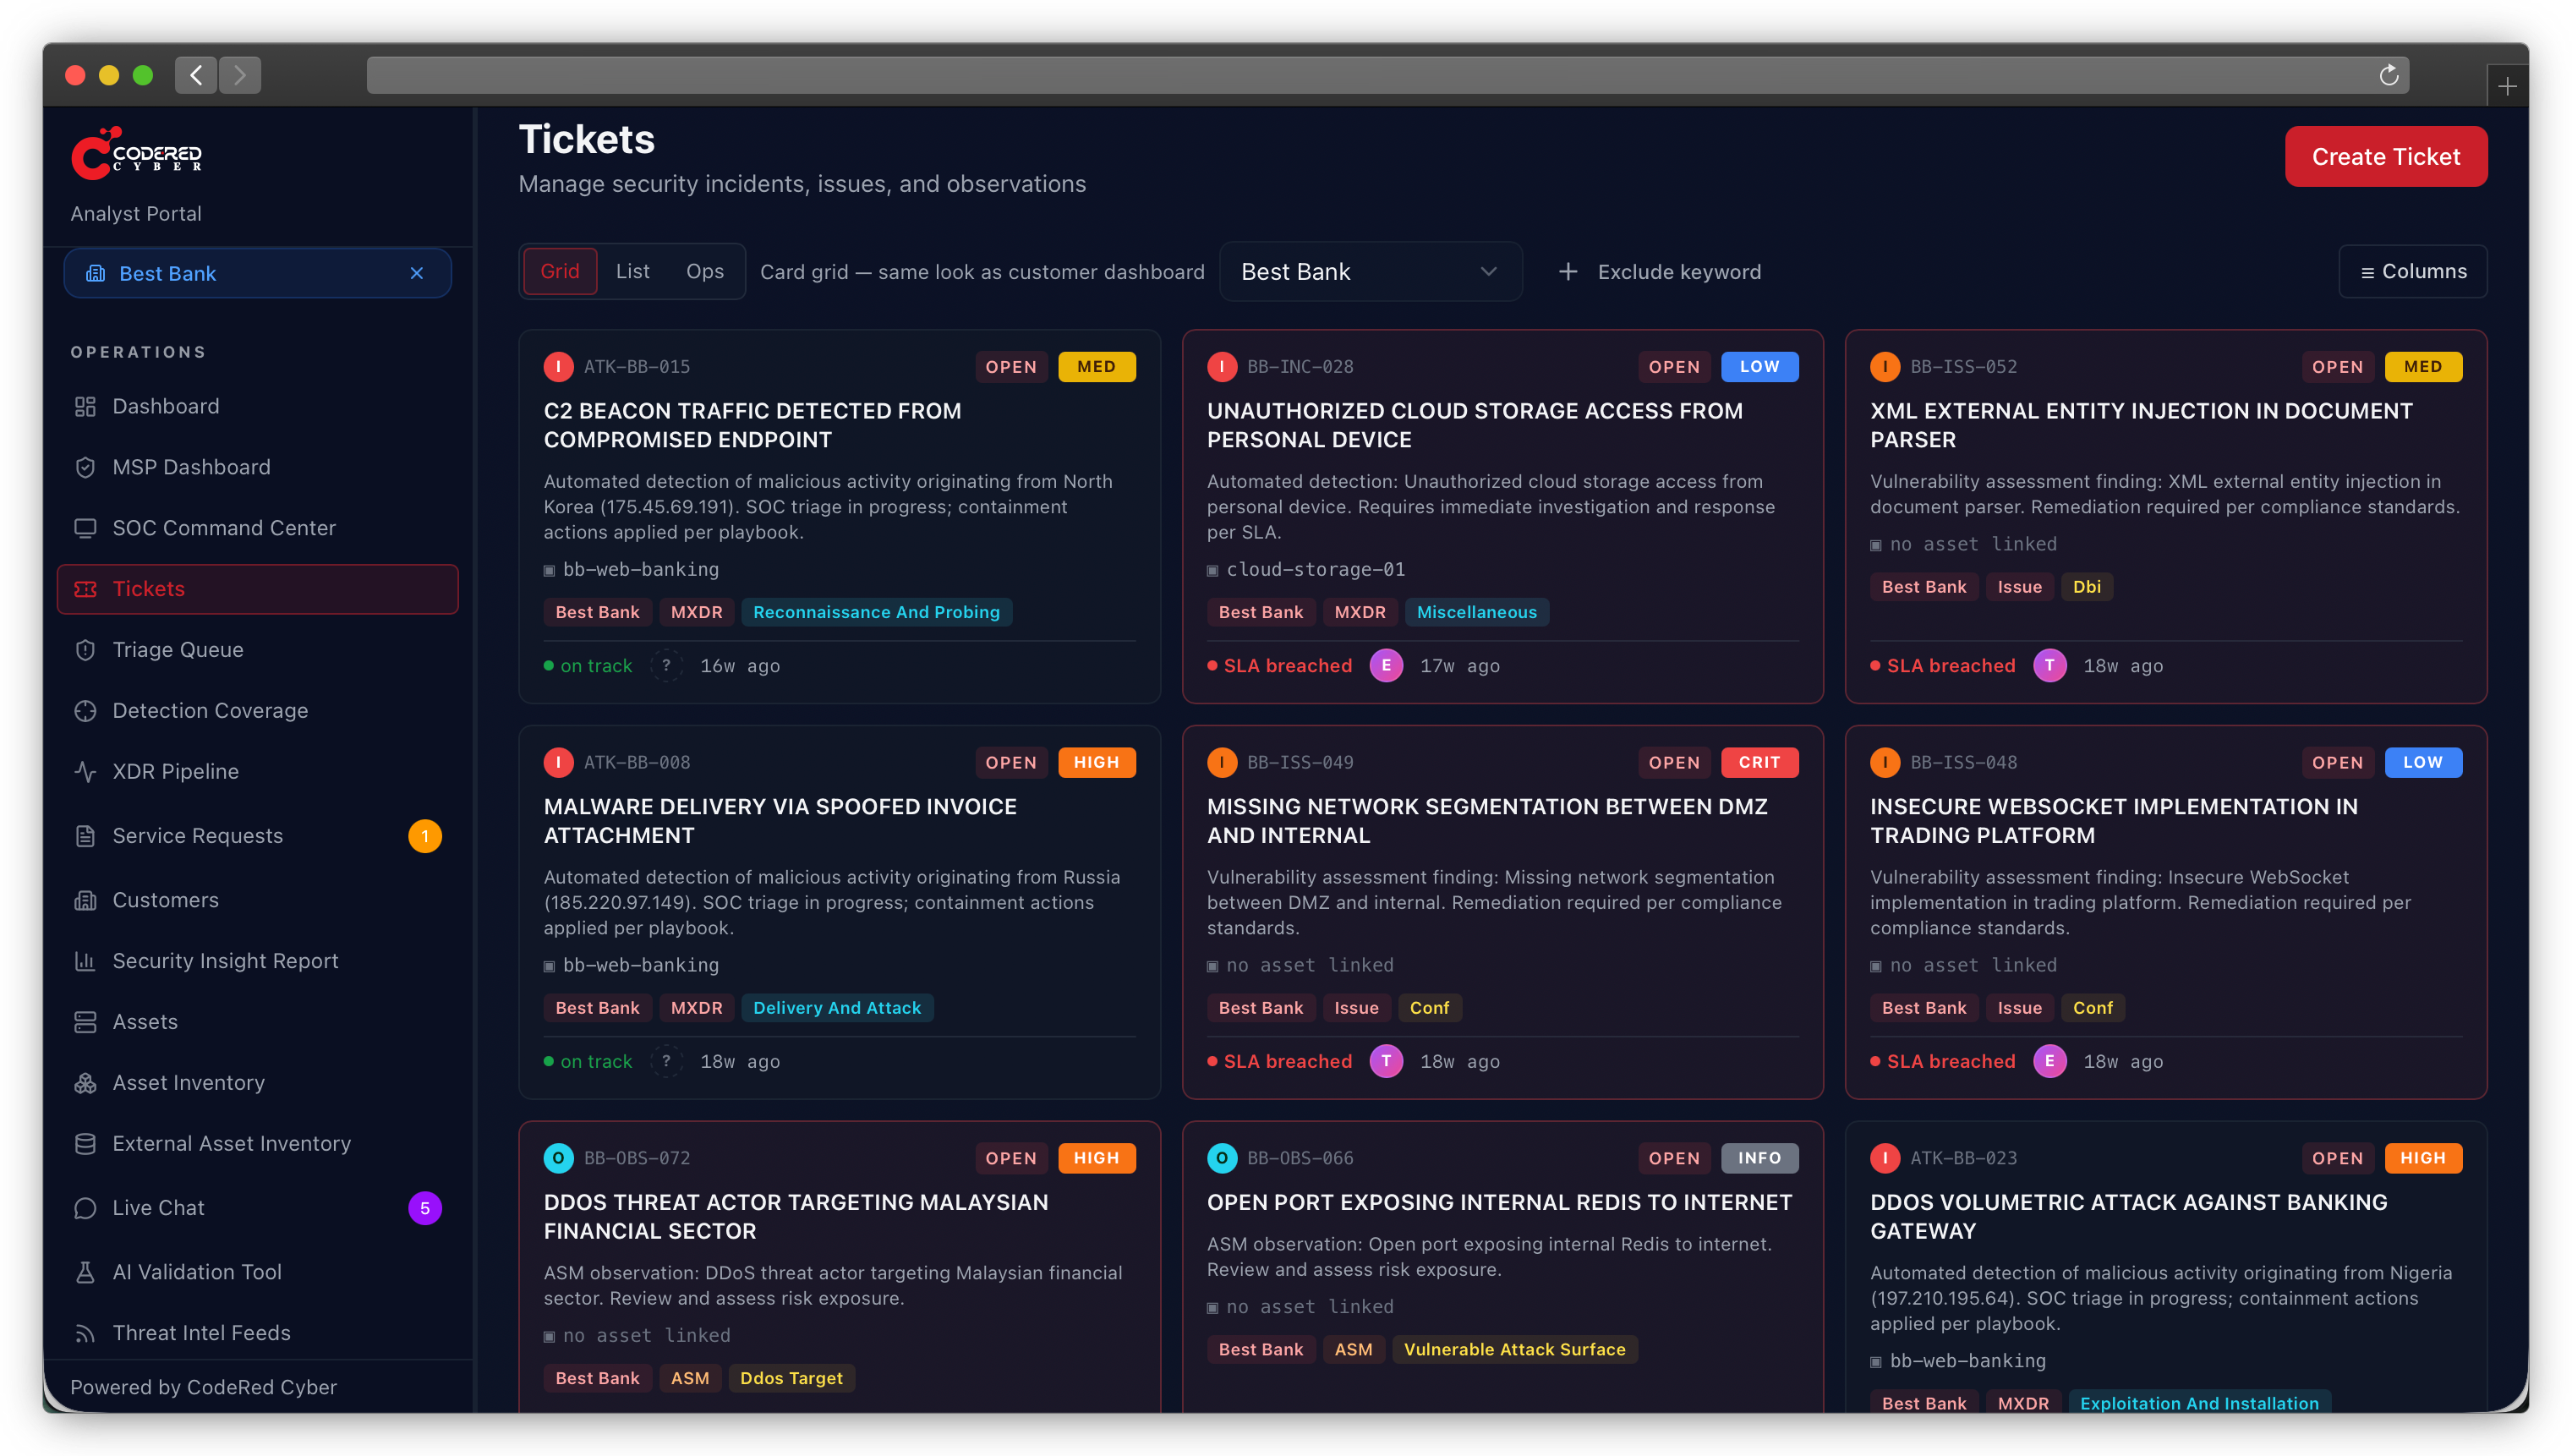Click assignee avatar E on BB-INC-028 card
Viewport: 2572px width, 1456px height.
1386,666
